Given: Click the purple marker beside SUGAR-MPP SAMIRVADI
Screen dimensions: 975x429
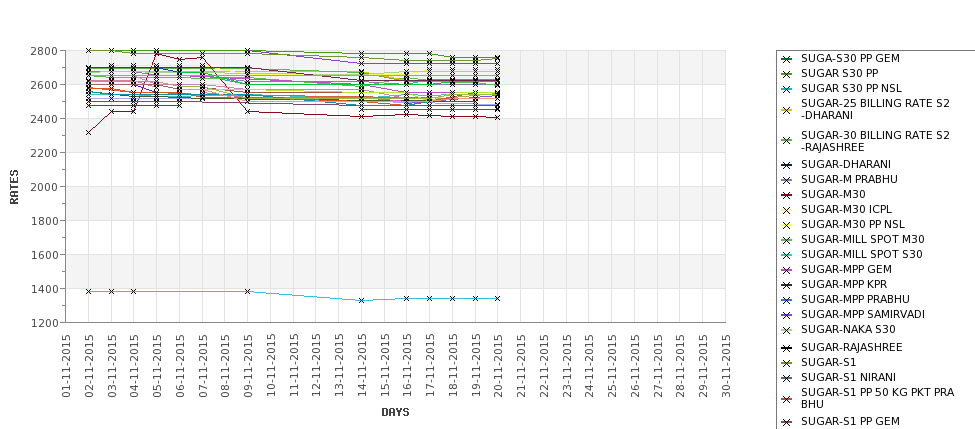Looking at the screenshot, I should click(787, 315).
